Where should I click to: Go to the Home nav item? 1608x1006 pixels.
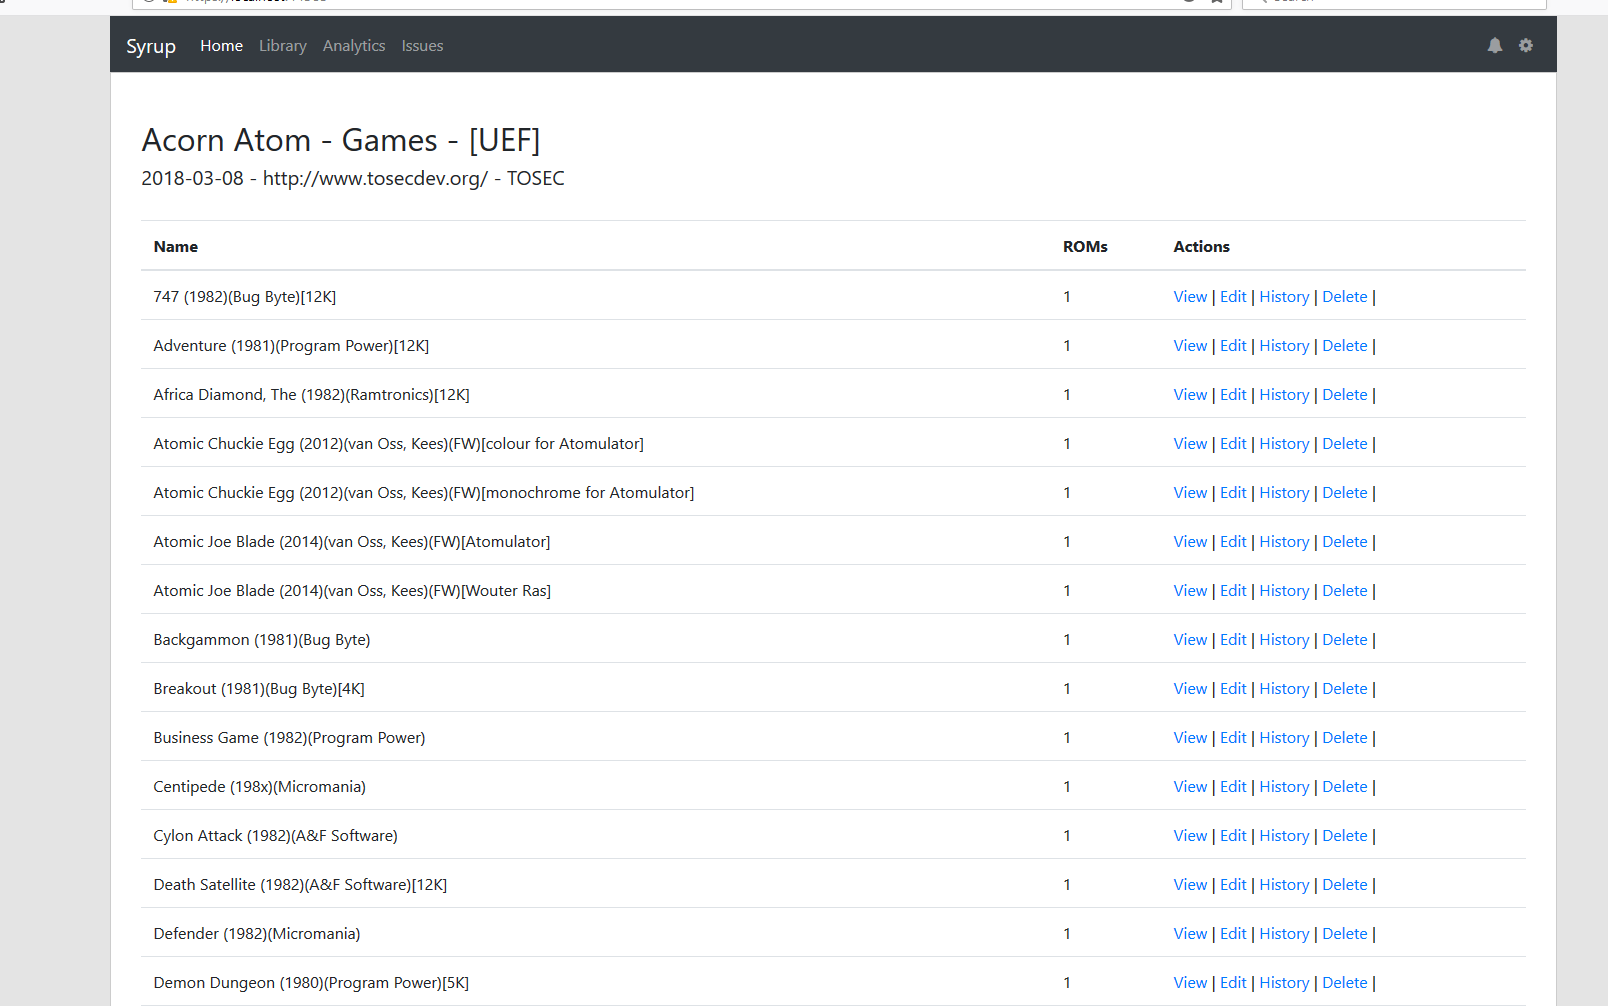click(221, 46)
